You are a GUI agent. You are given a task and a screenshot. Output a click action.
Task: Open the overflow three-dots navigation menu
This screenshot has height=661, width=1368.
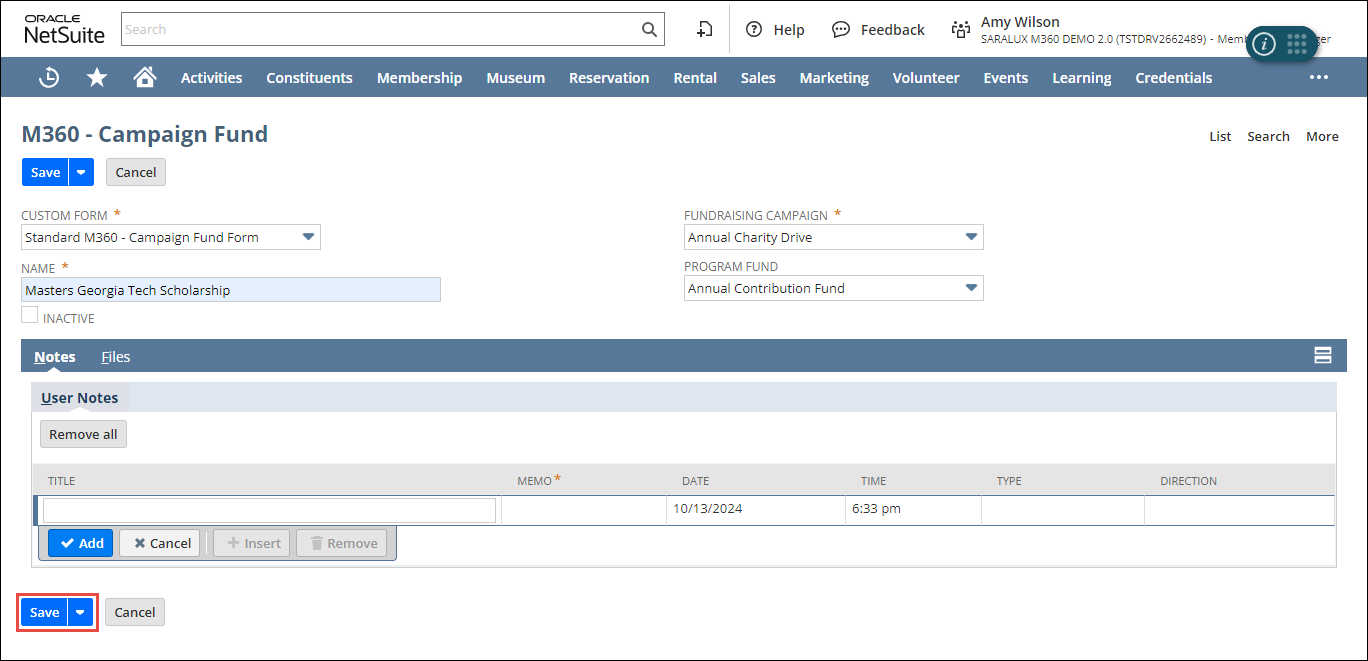(1318, 78)
